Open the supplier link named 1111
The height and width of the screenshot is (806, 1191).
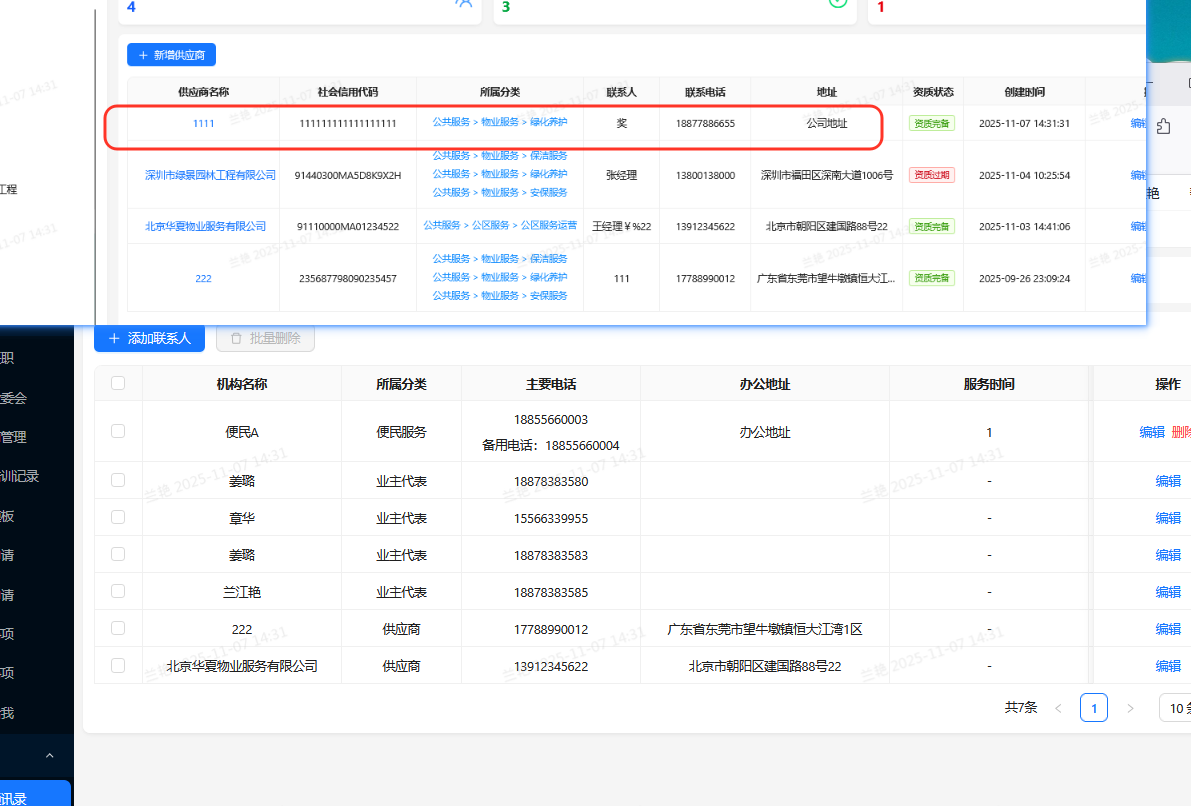(x=203, y=124)
